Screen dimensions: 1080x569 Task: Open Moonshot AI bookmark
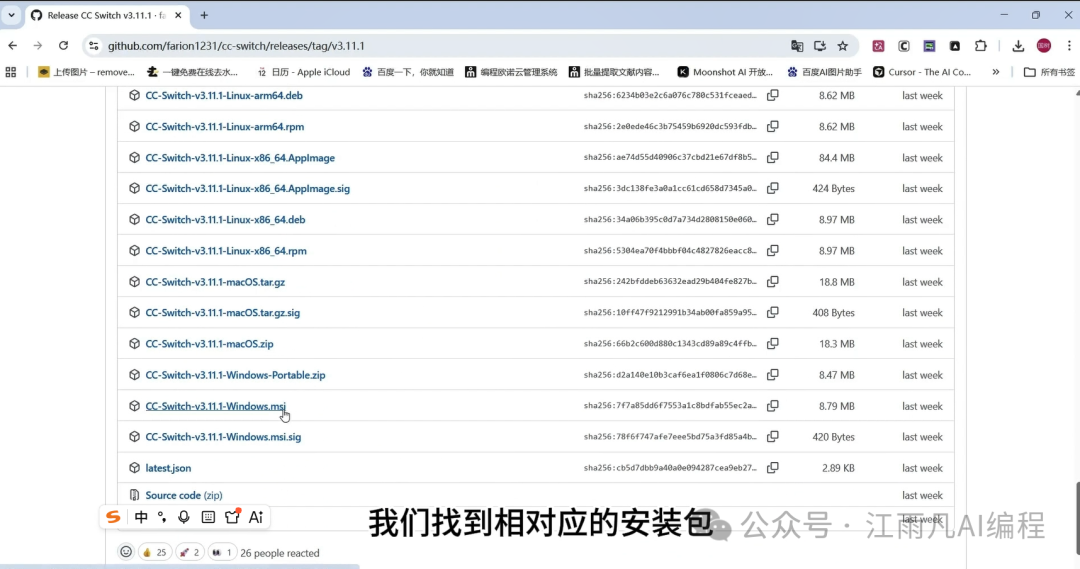(725, 72)
